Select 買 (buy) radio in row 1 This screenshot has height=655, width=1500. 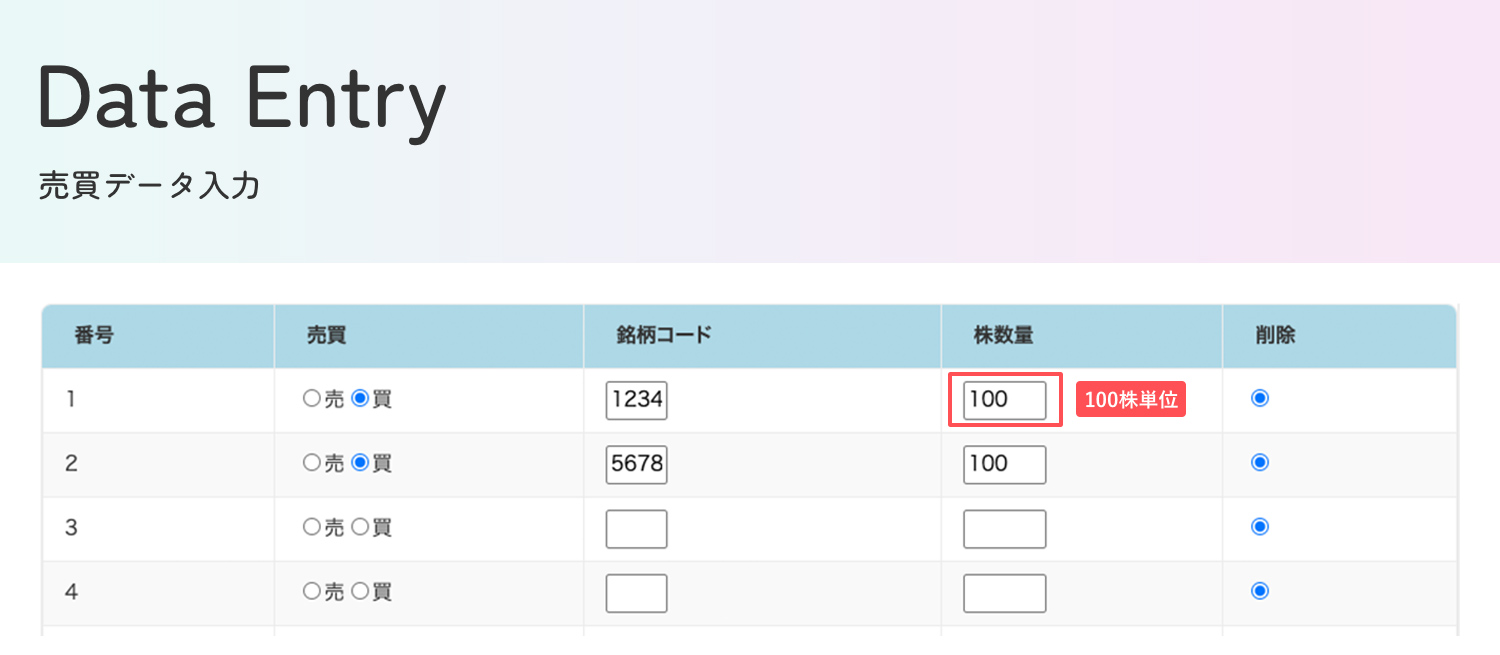pos(360,399)
